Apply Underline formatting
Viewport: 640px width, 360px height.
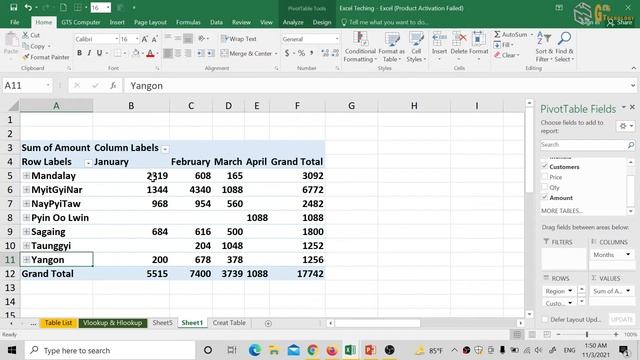click(x=99, y=53)
